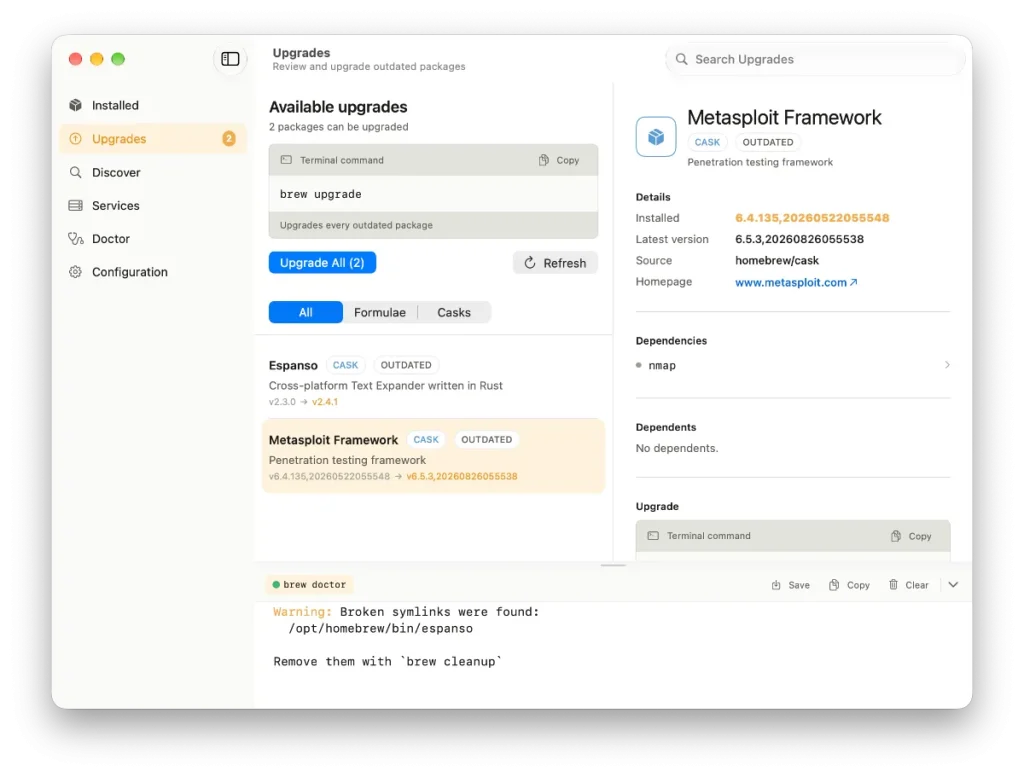Clear the console output
Screen dimensions: 1024x777
click(x=908, y=585)
